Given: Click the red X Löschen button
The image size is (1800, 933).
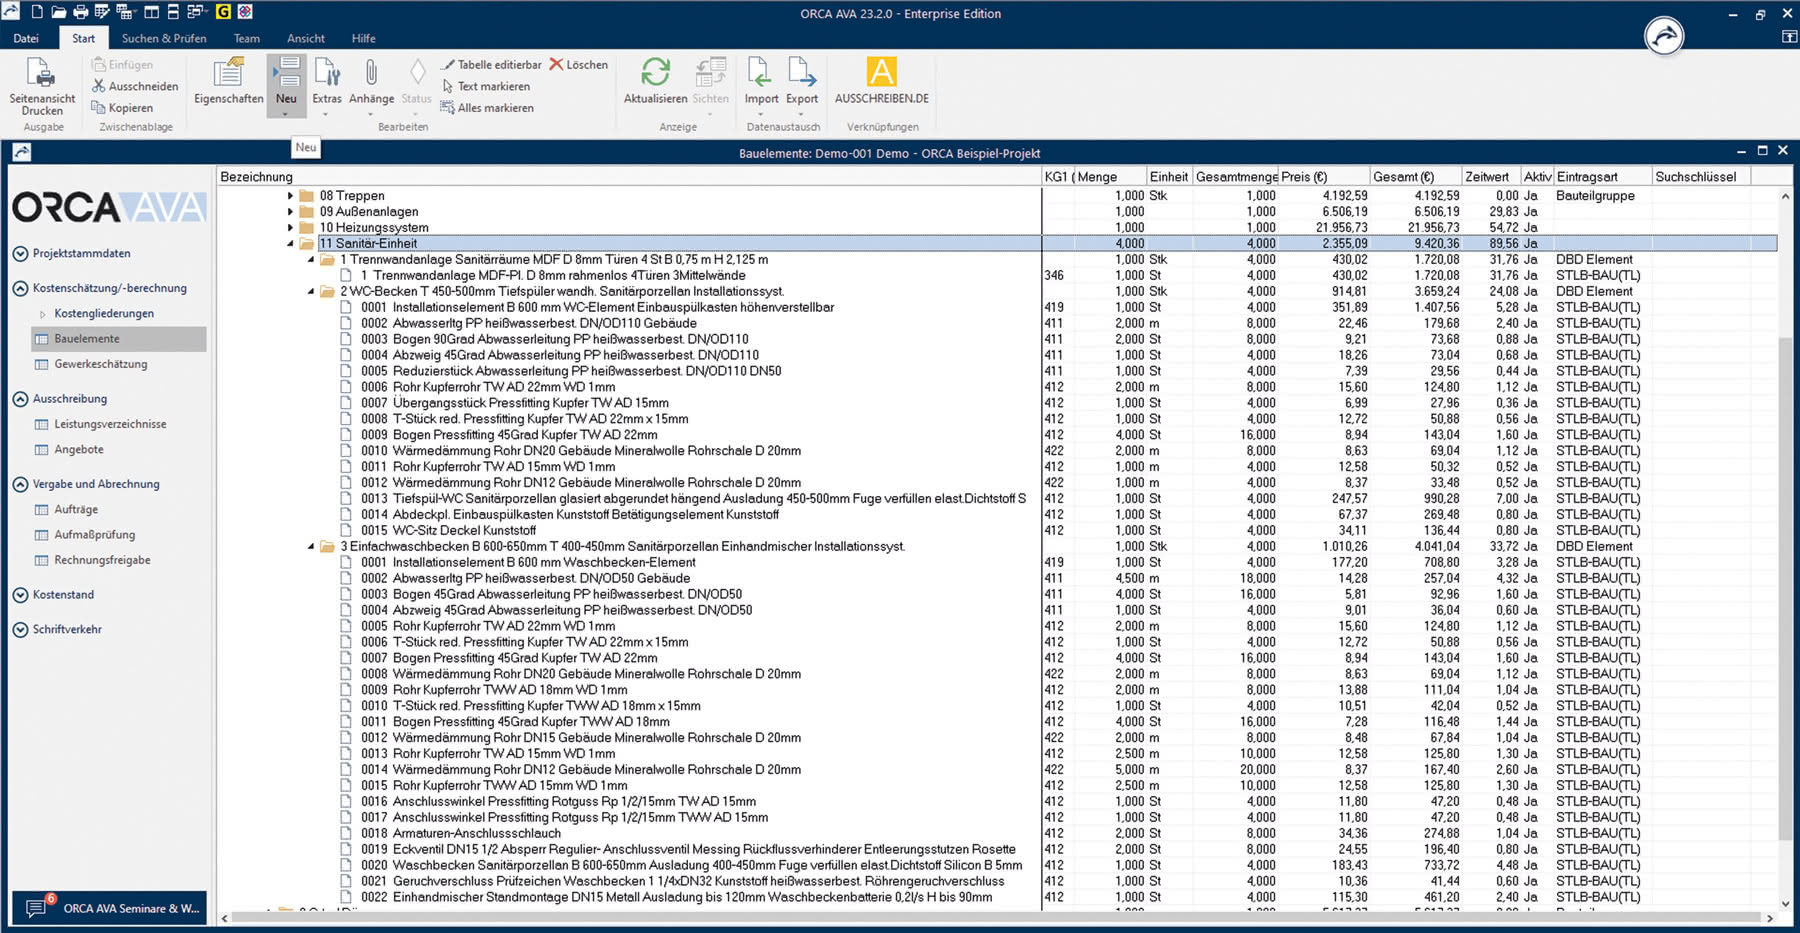Looking at the screenshot, I should coord(578,64).
